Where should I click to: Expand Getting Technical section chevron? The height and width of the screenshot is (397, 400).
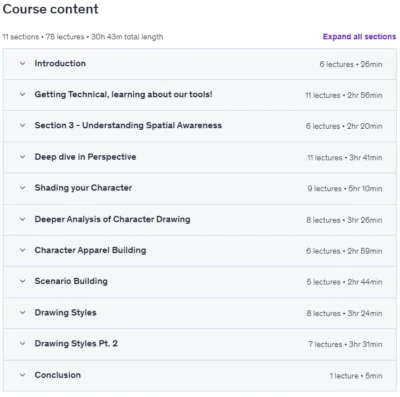pos(22,94)
